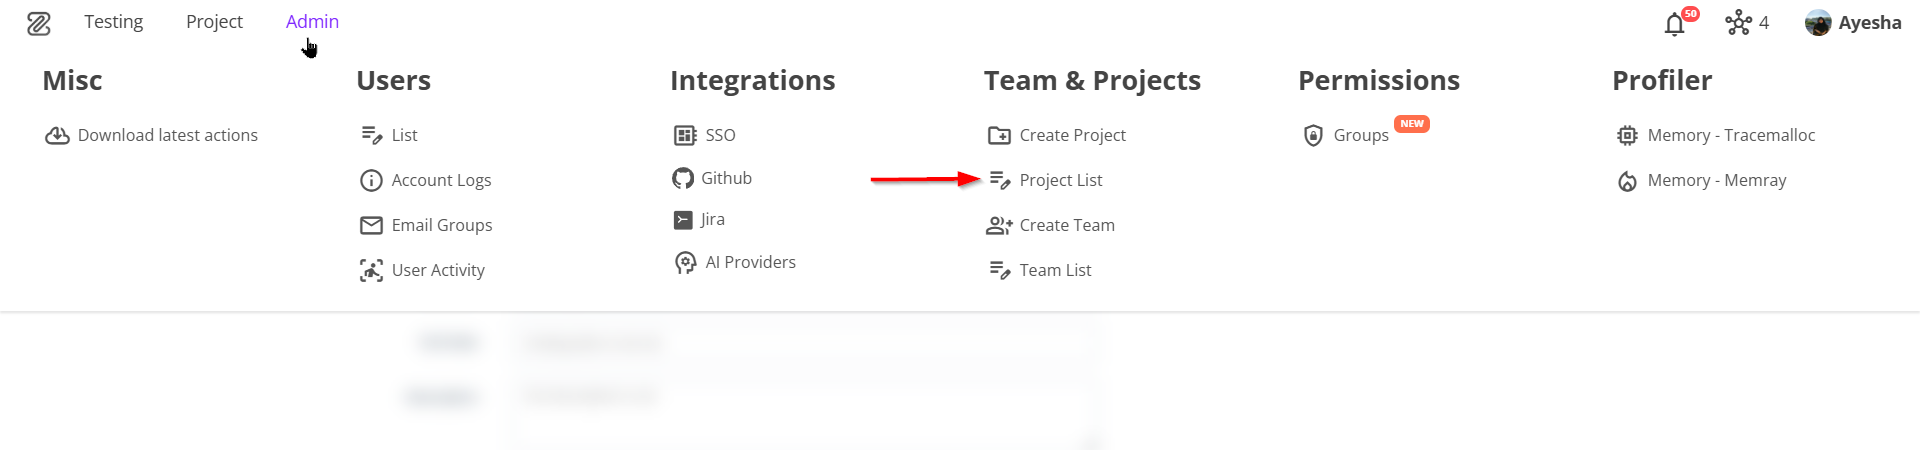1920x450 pixels.
Task: Click the Jira terminal icon
Action: click(x=683, y=220)
